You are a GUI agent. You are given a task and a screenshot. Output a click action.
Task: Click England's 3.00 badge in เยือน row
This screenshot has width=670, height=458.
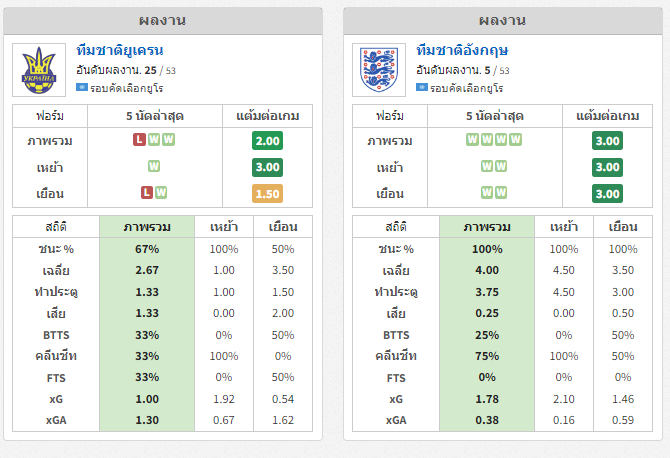tap(607, 194)
